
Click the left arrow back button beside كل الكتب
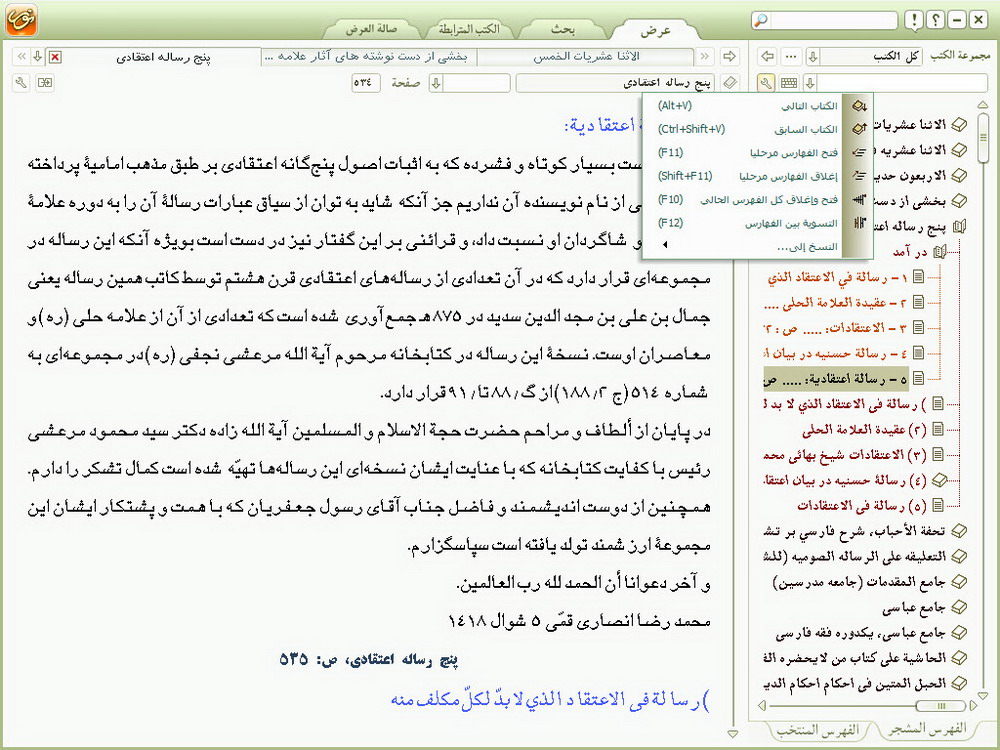[768, 56]
